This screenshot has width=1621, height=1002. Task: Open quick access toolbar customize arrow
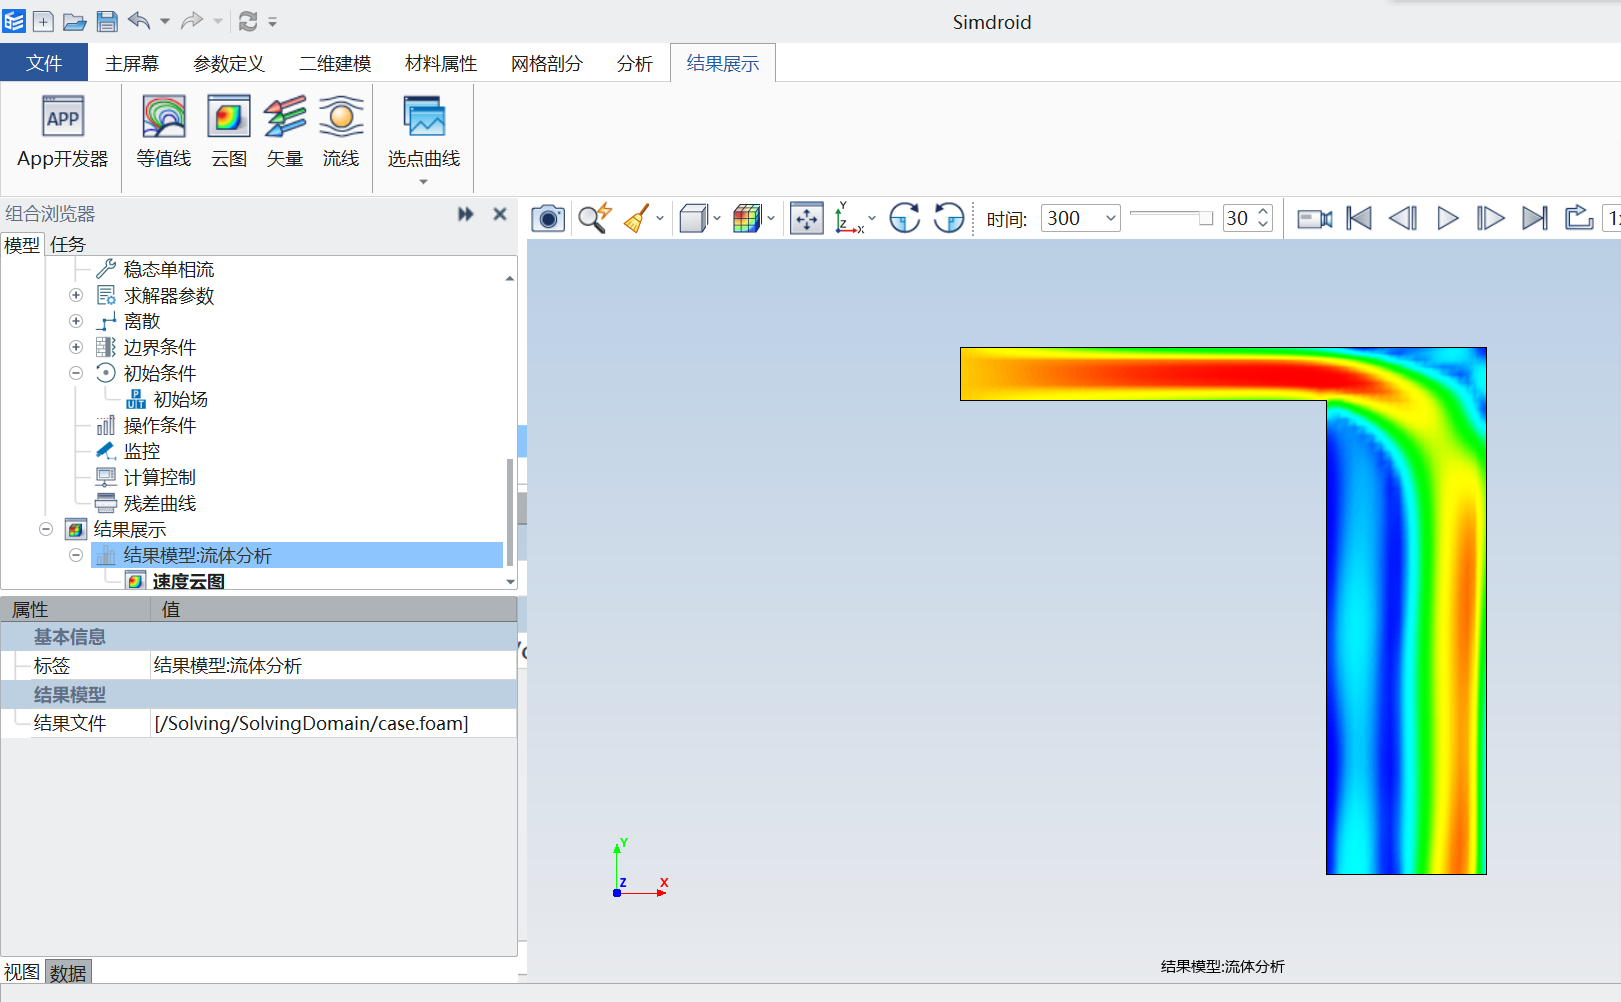272,21
